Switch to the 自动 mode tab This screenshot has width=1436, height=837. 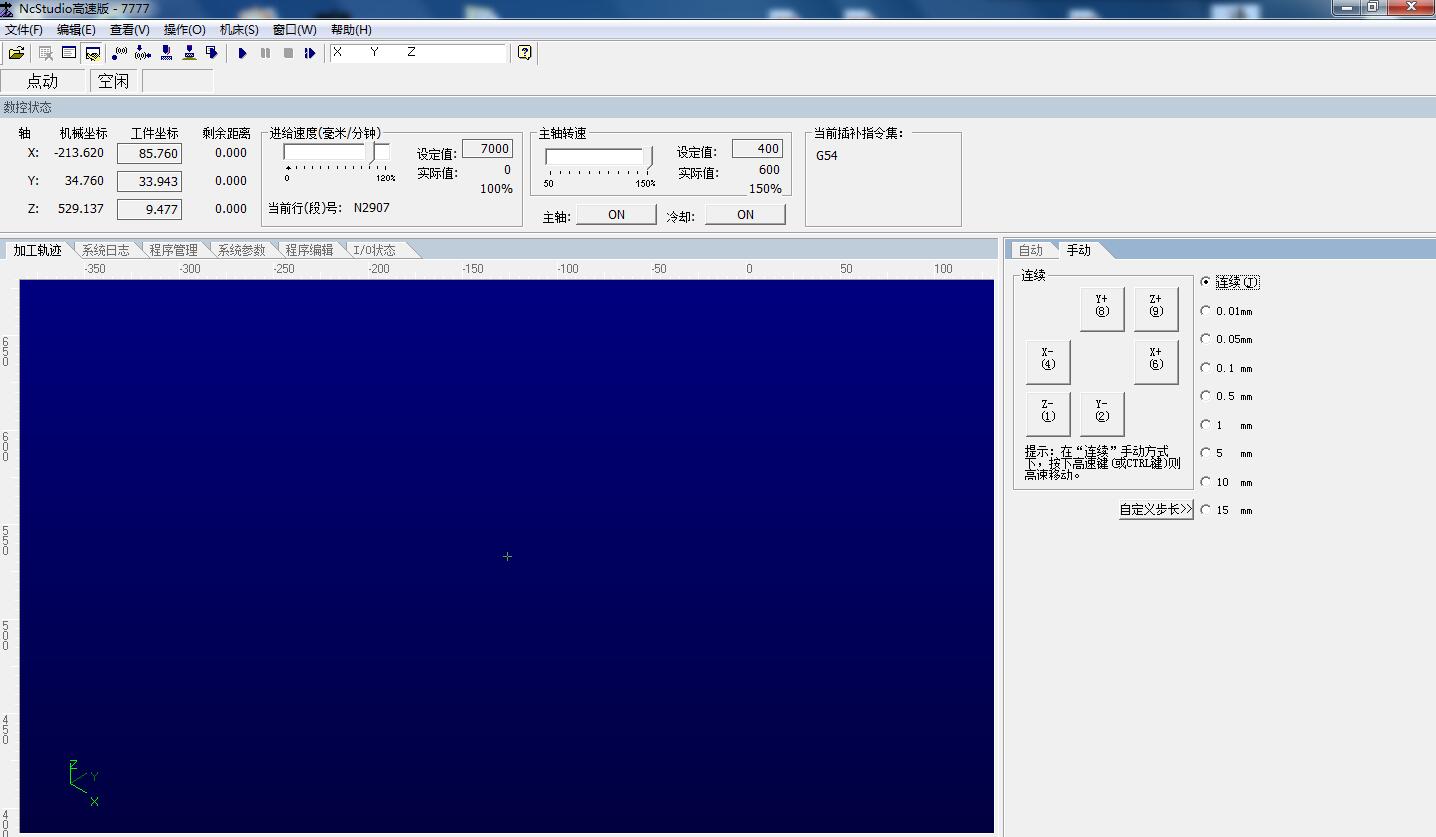pos(1030,250)
